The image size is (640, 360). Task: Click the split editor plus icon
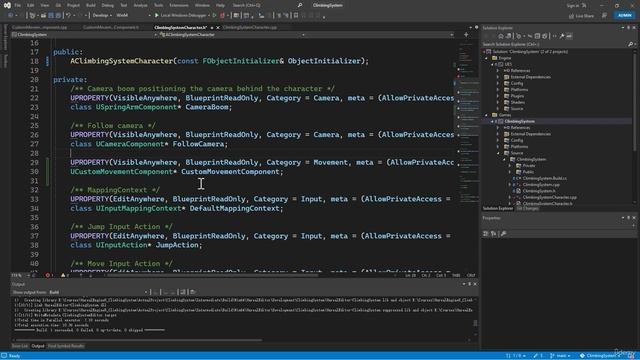tap(466, 35)
